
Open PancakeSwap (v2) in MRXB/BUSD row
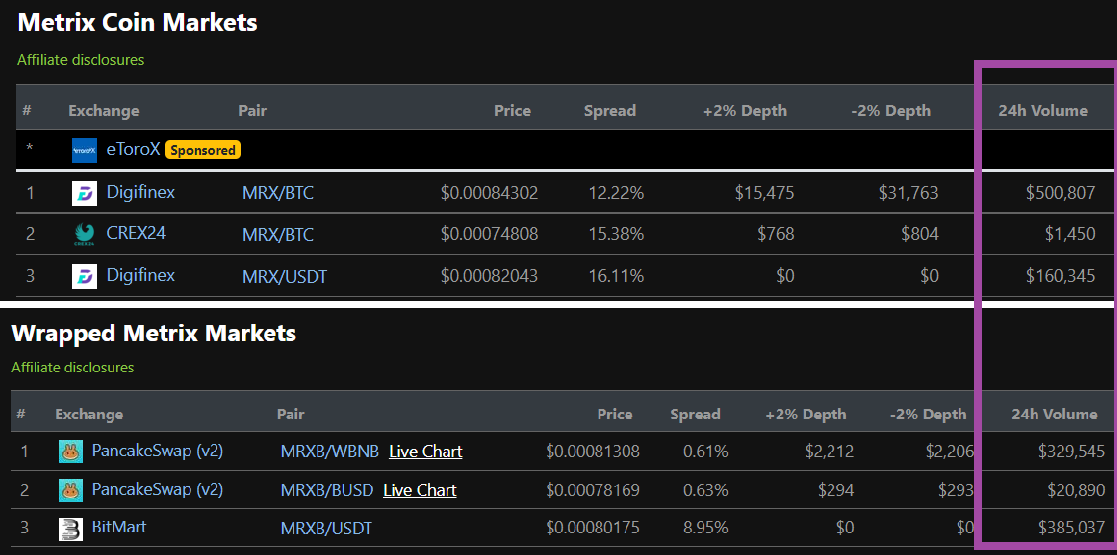157,489
